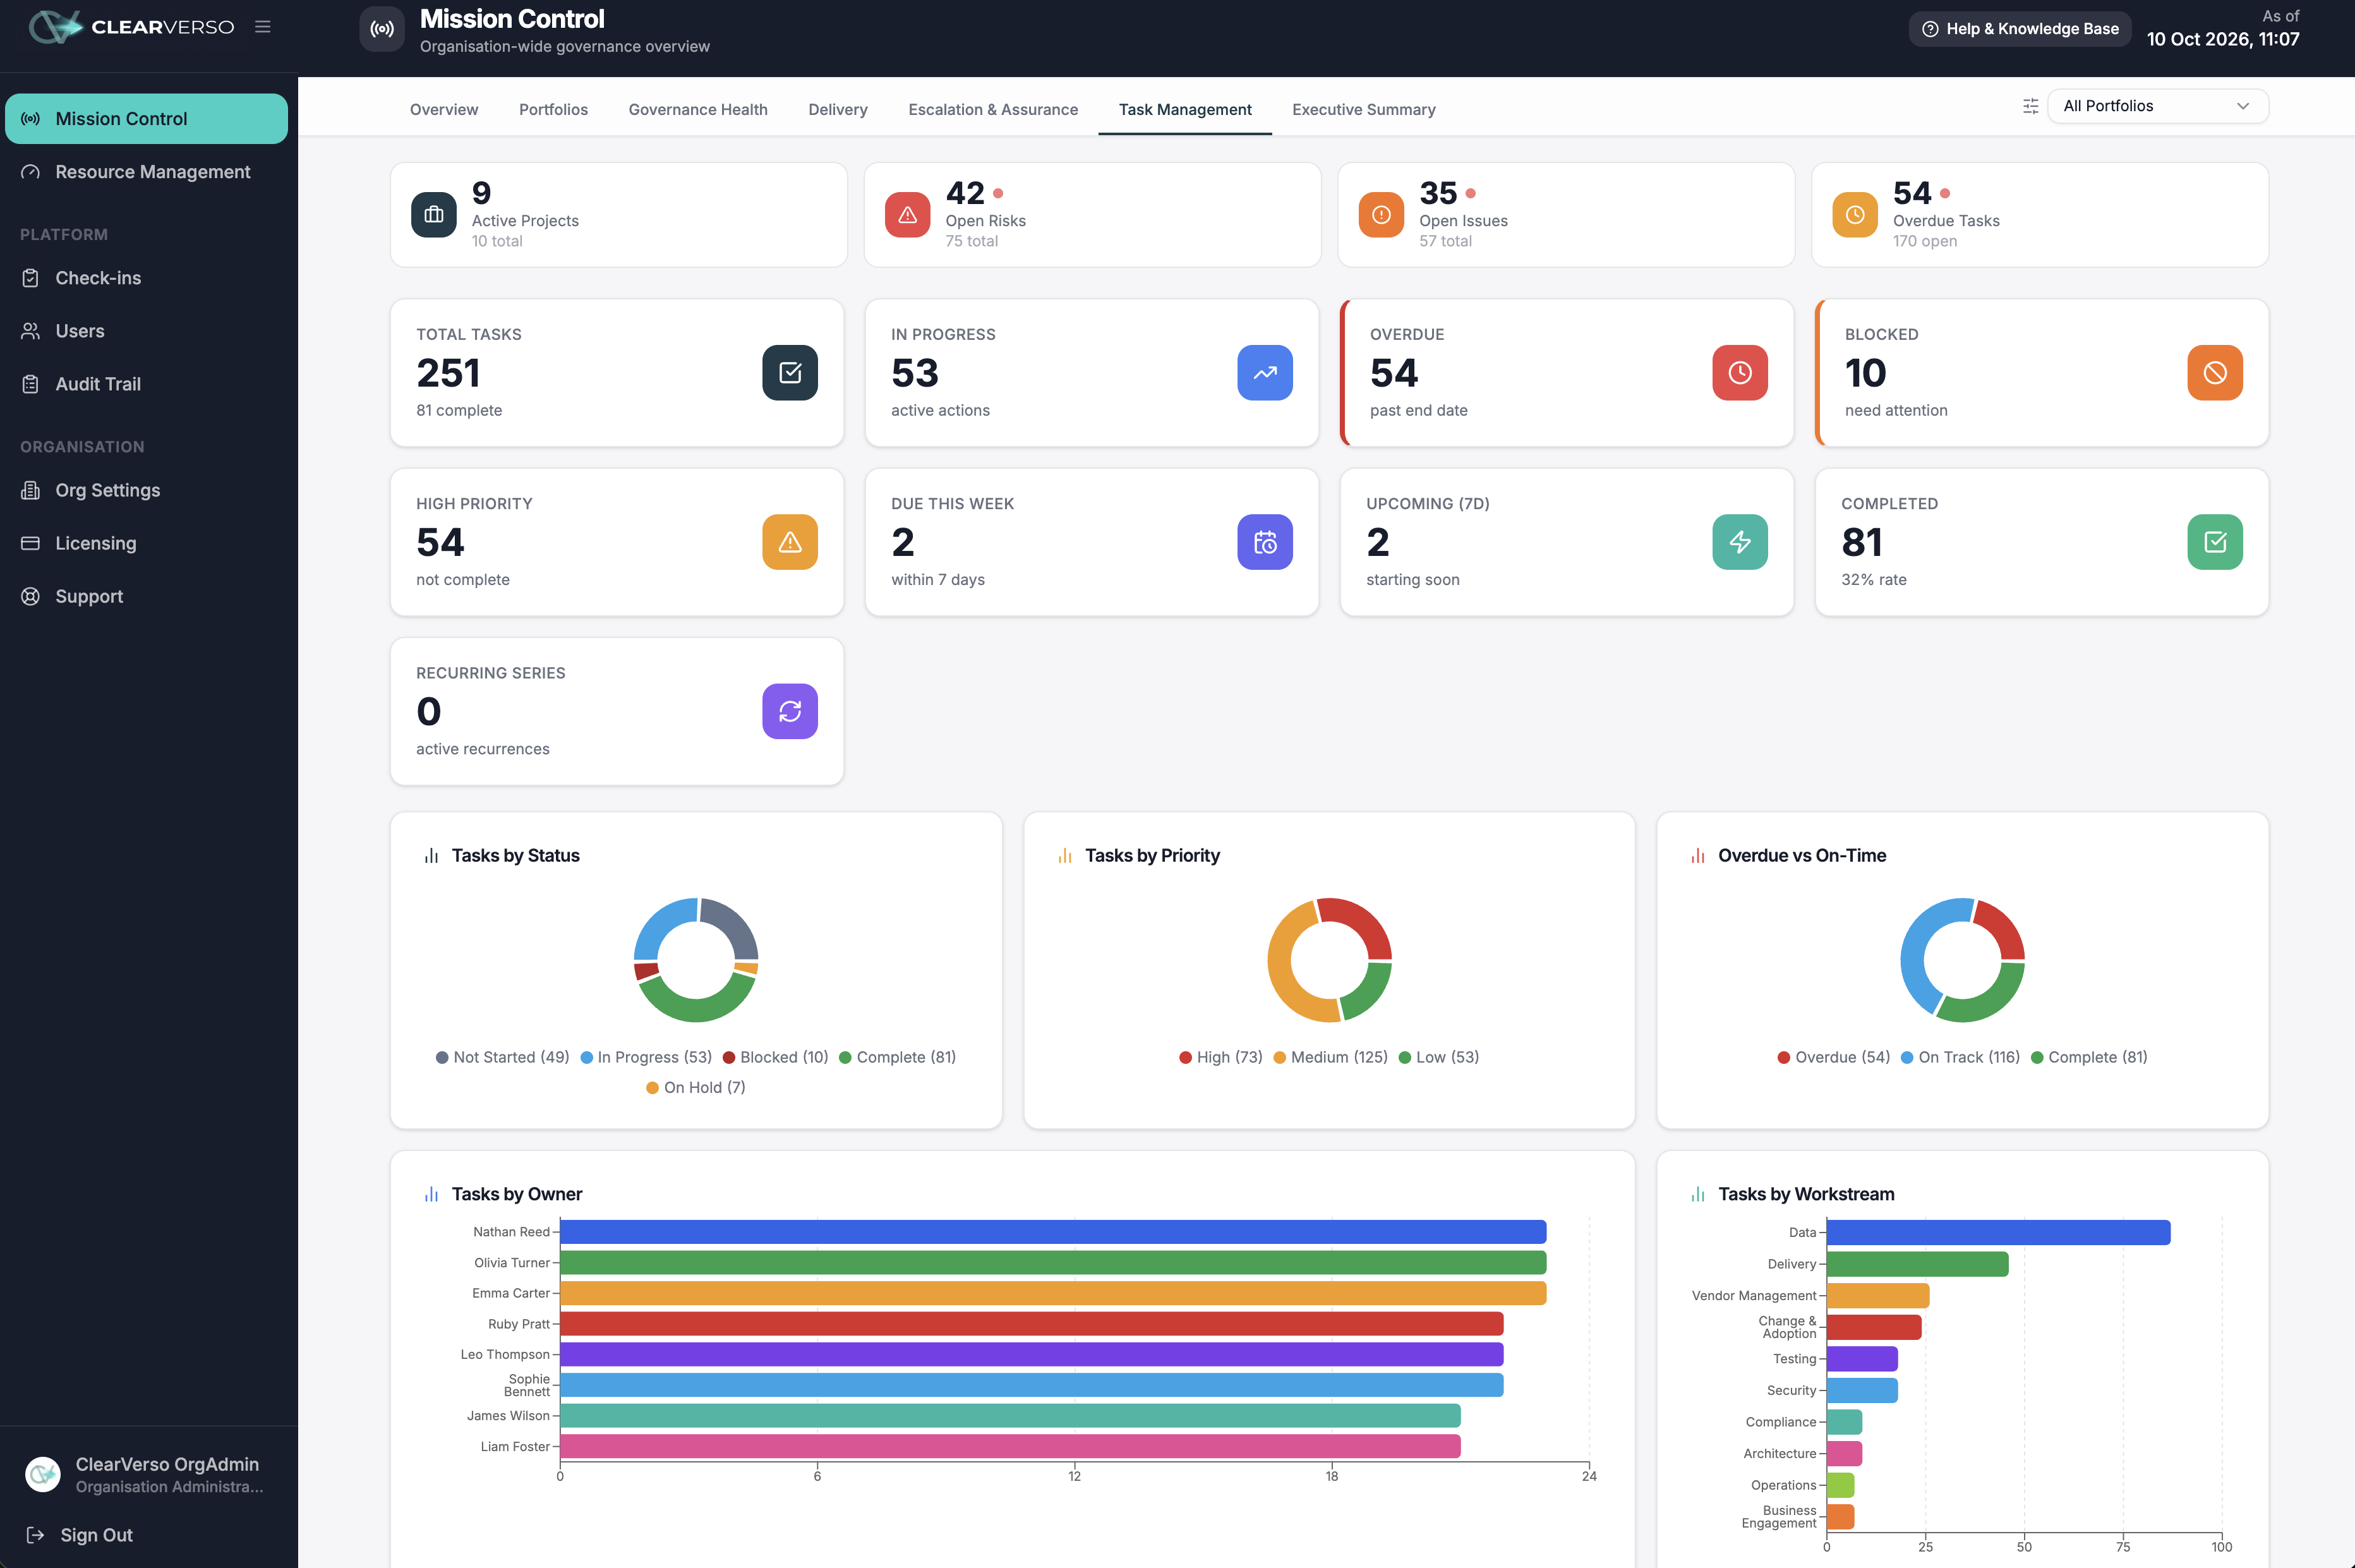This screenshot has width=2355, height=1568.
Task: Click the Tasks by Status donut chart
Action: (x=696, y=960)
